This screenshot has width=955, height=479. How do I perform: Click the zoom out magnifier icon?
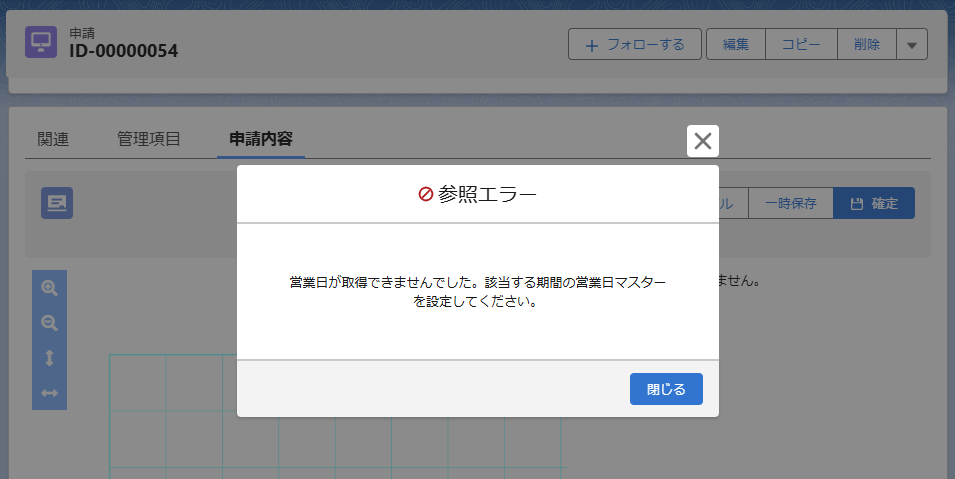click(49, 322)
